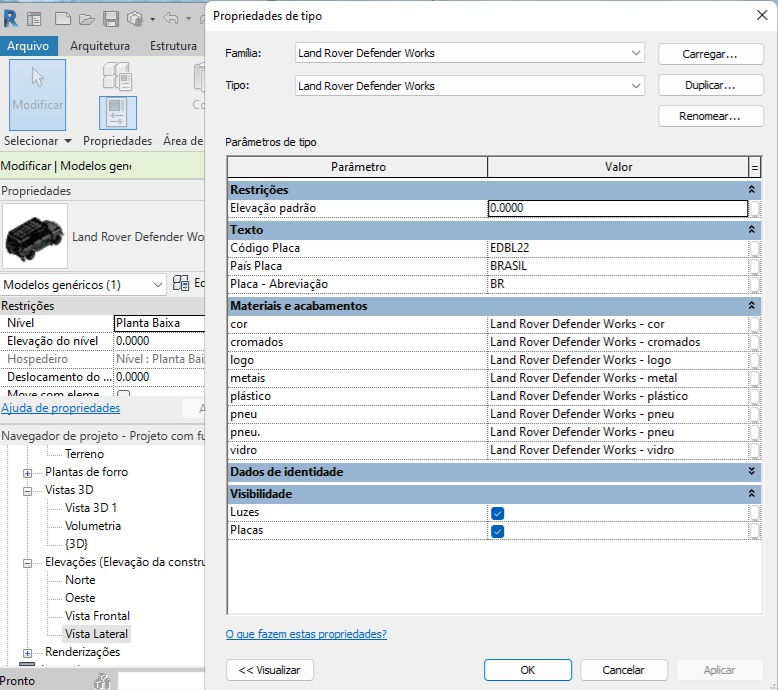Collapse the Materiais e acabamentos group

[x=751, y=306]
